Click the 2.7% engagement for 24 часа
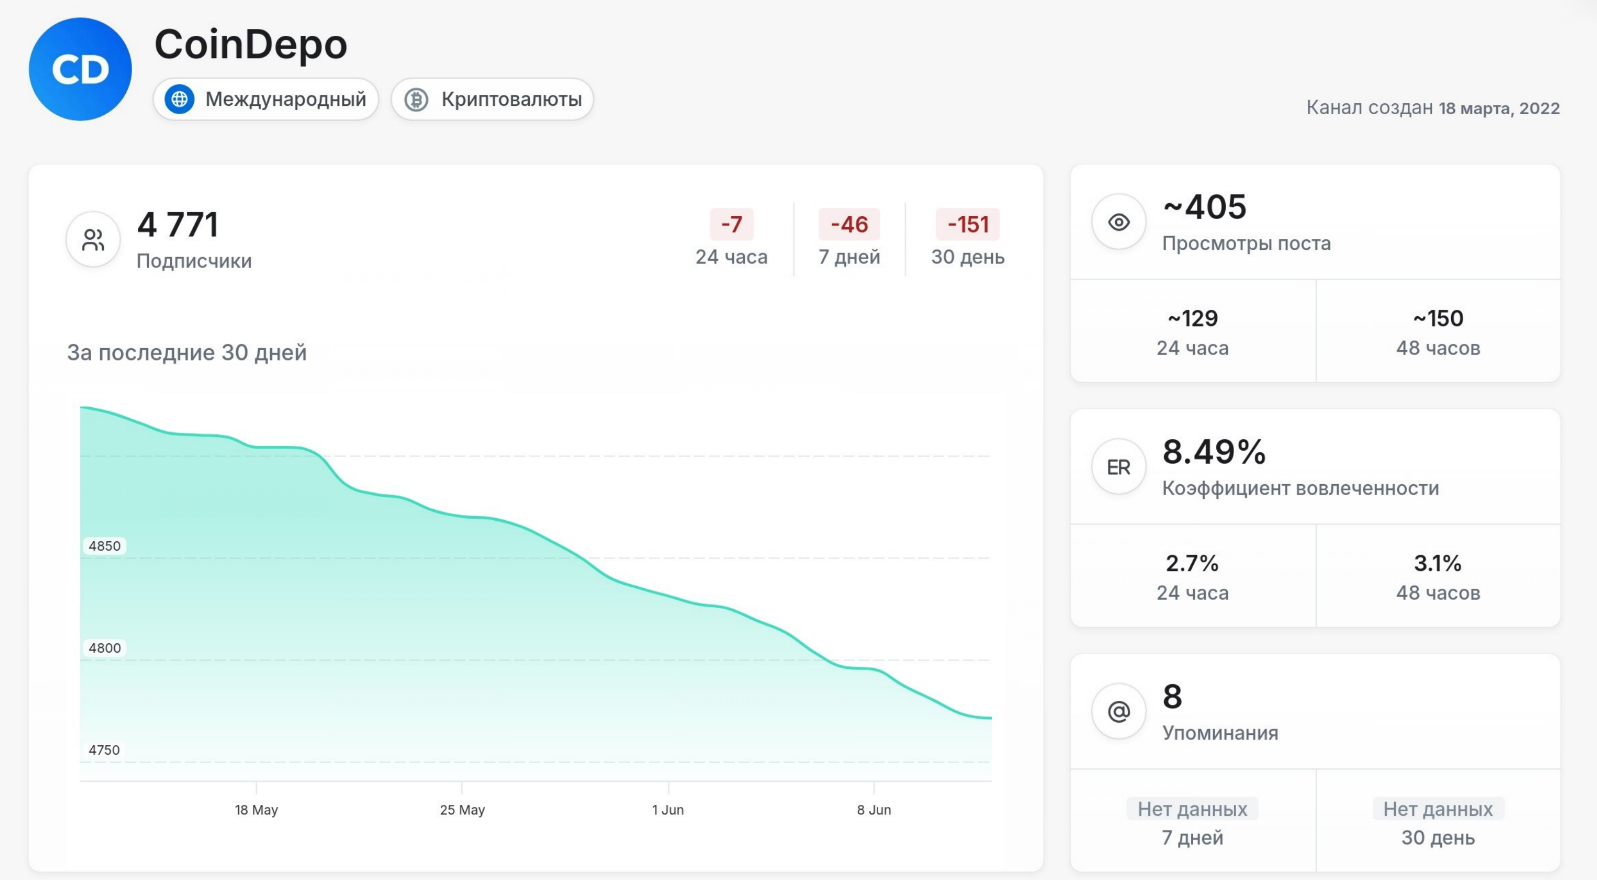 1193,577
